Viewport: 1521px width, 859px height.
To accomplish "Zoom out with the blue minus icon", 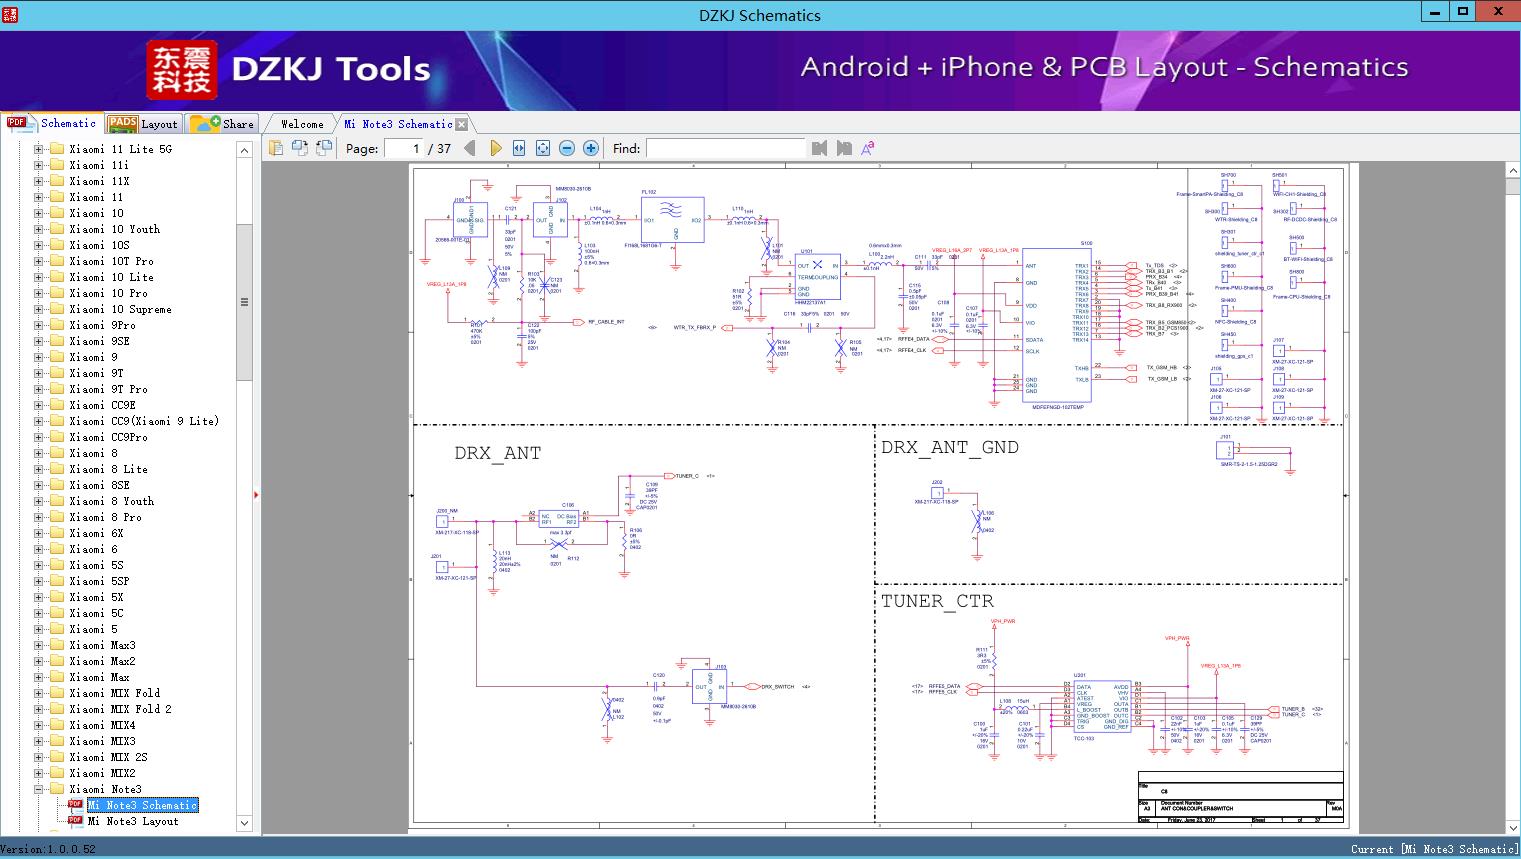I will point(567,148).
